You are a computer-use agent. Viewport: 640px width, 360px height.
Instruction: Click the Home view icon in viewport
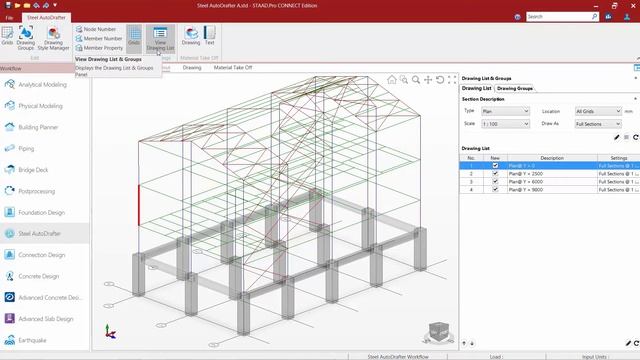pyautogui.click(x=392, y=80)
